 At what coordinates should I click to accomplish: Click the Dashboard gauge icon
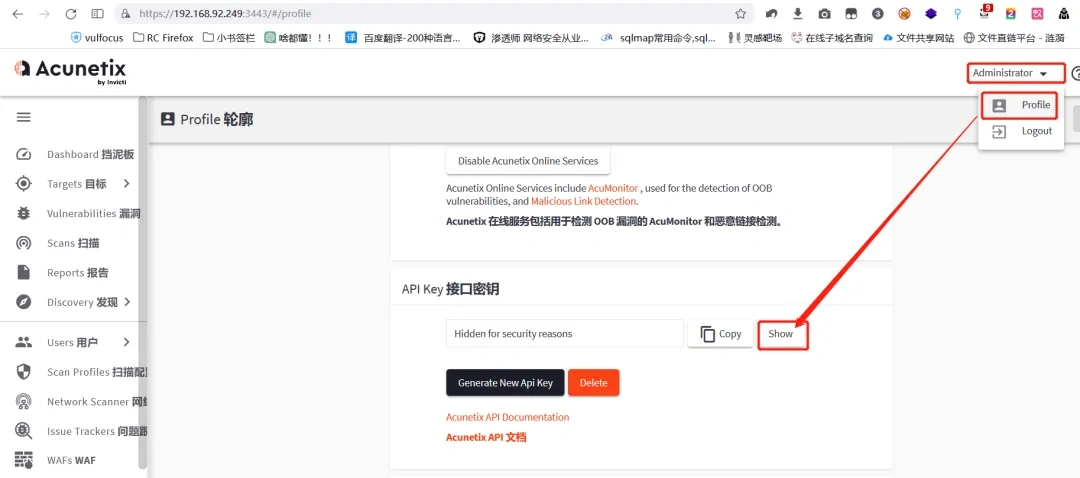coord(23,155)
